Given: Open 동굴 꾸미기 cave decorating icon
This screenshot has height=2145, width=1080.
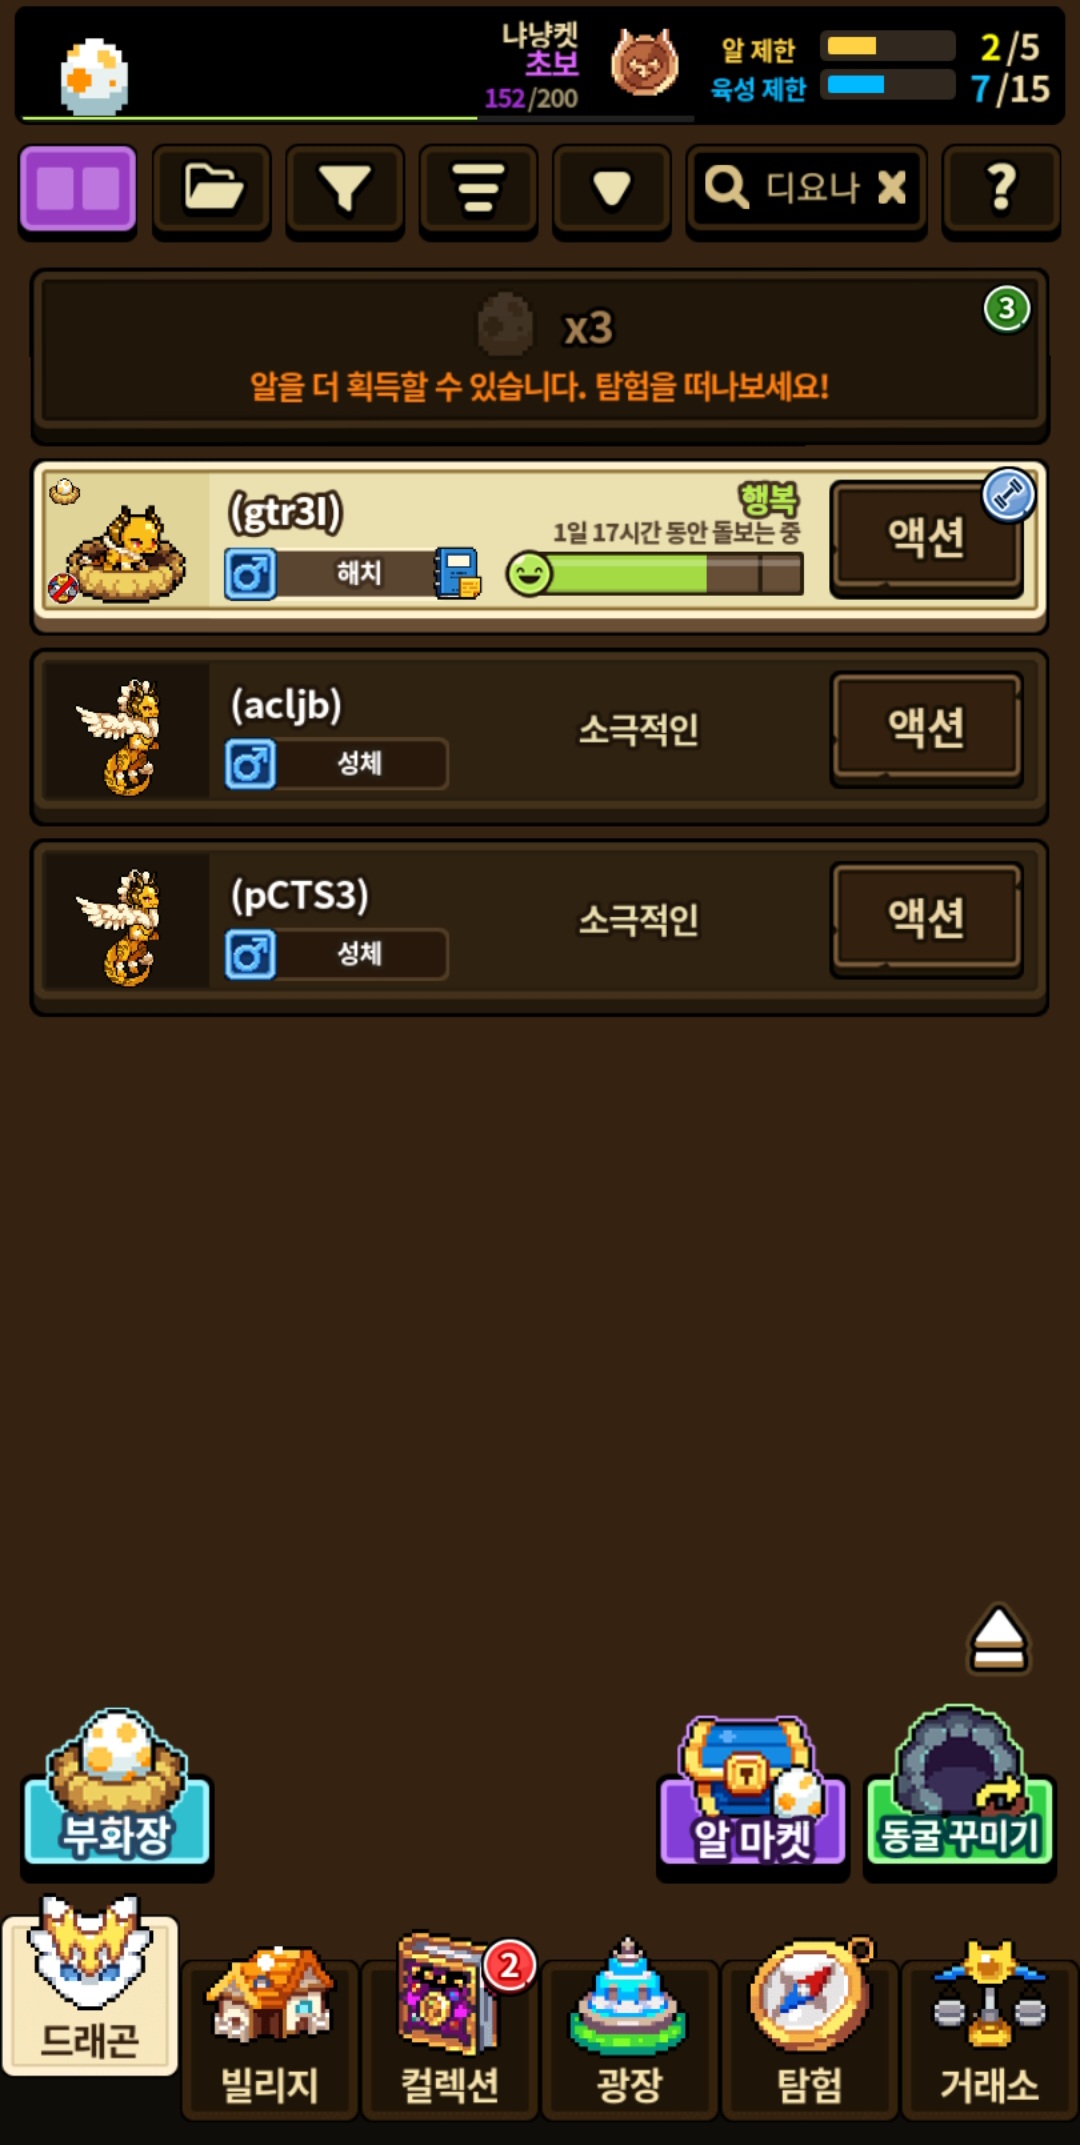Looking at the screenshot, I should click(x=959, y=1788).
